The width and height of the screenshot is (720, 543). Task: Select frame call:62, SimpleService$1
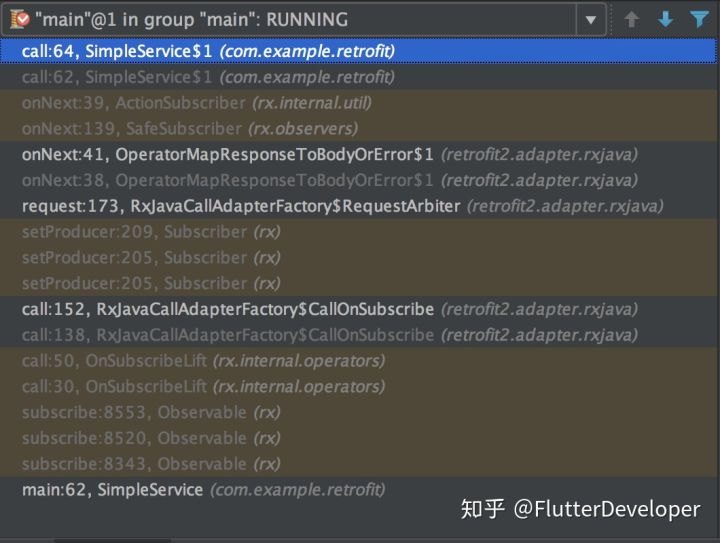pyautogui.click(x=208, y=77)
